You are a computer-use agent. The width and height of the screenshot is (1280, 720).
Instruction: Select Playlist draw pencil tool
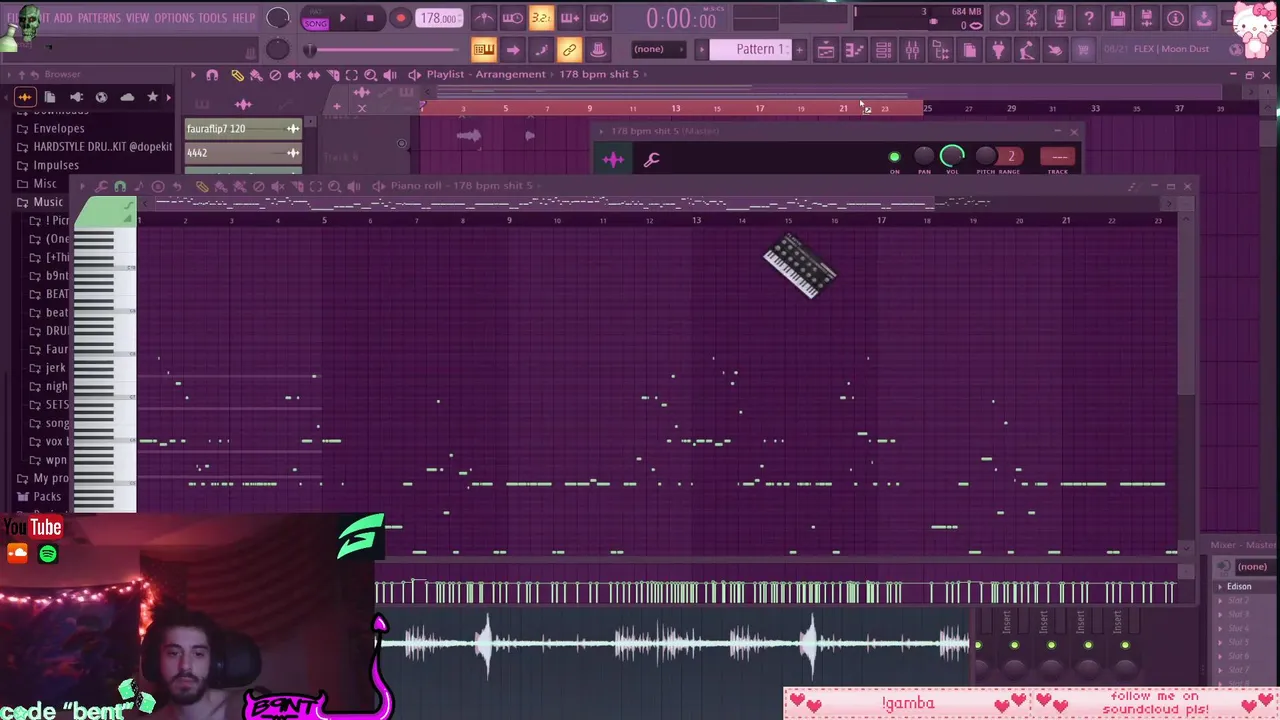(x=237, y=75)
